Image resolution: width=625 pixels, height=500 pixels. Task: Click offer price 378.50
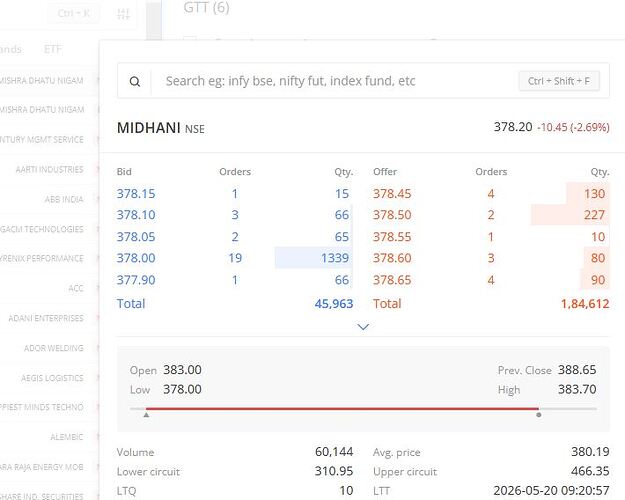(392, 215)
